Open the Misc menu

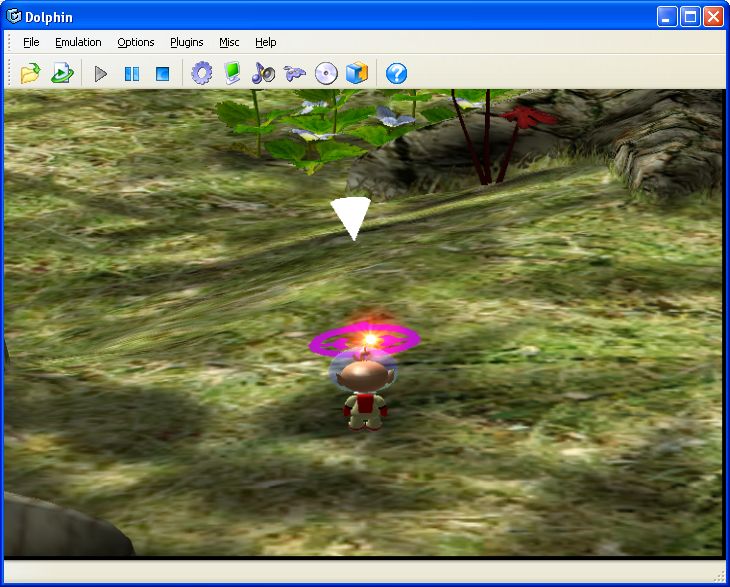[229, 42]
